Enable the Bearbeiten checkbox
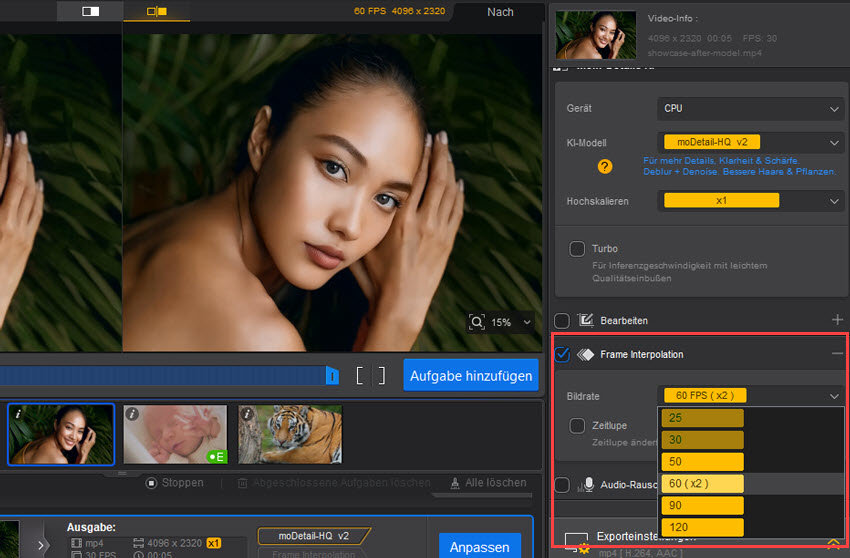850x558 pixels. point(562,321)
